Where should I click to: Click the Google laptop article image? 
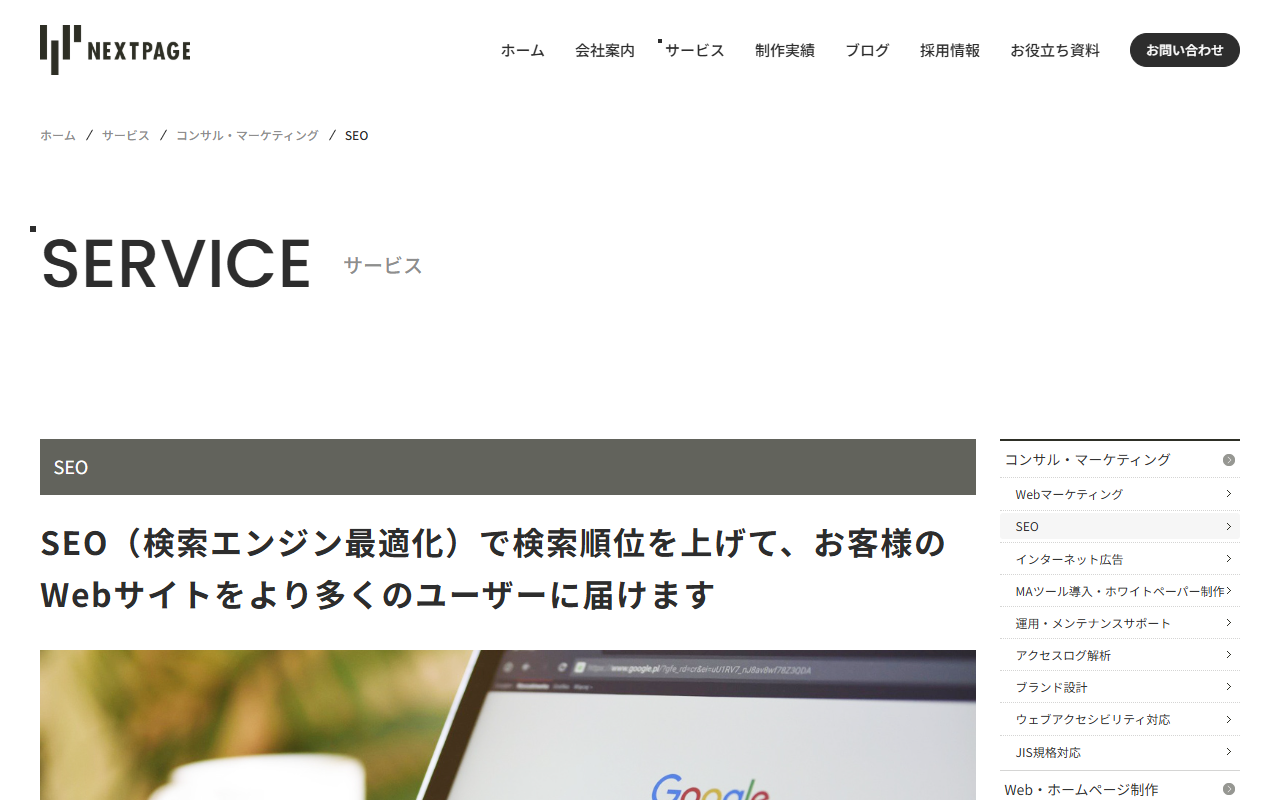pos(507,725)
